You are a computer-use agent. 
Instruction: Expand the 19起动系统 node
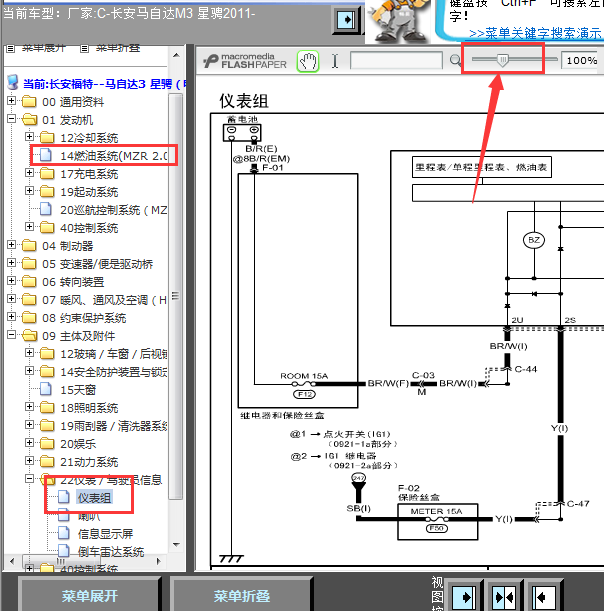click(x=30, y=190)
